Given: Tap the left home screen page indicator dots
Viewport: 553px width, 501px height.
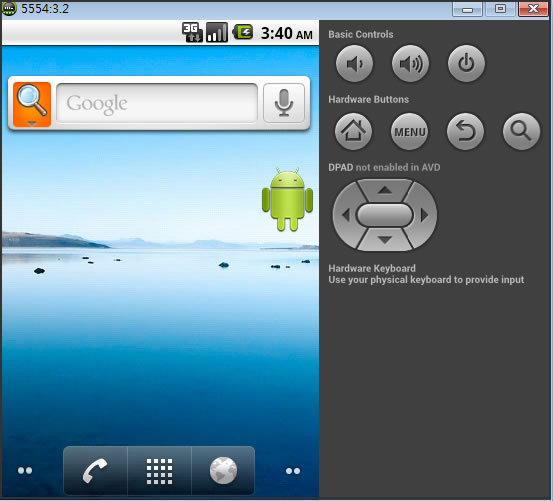Looking at the screenshot, I should (25, 470).
